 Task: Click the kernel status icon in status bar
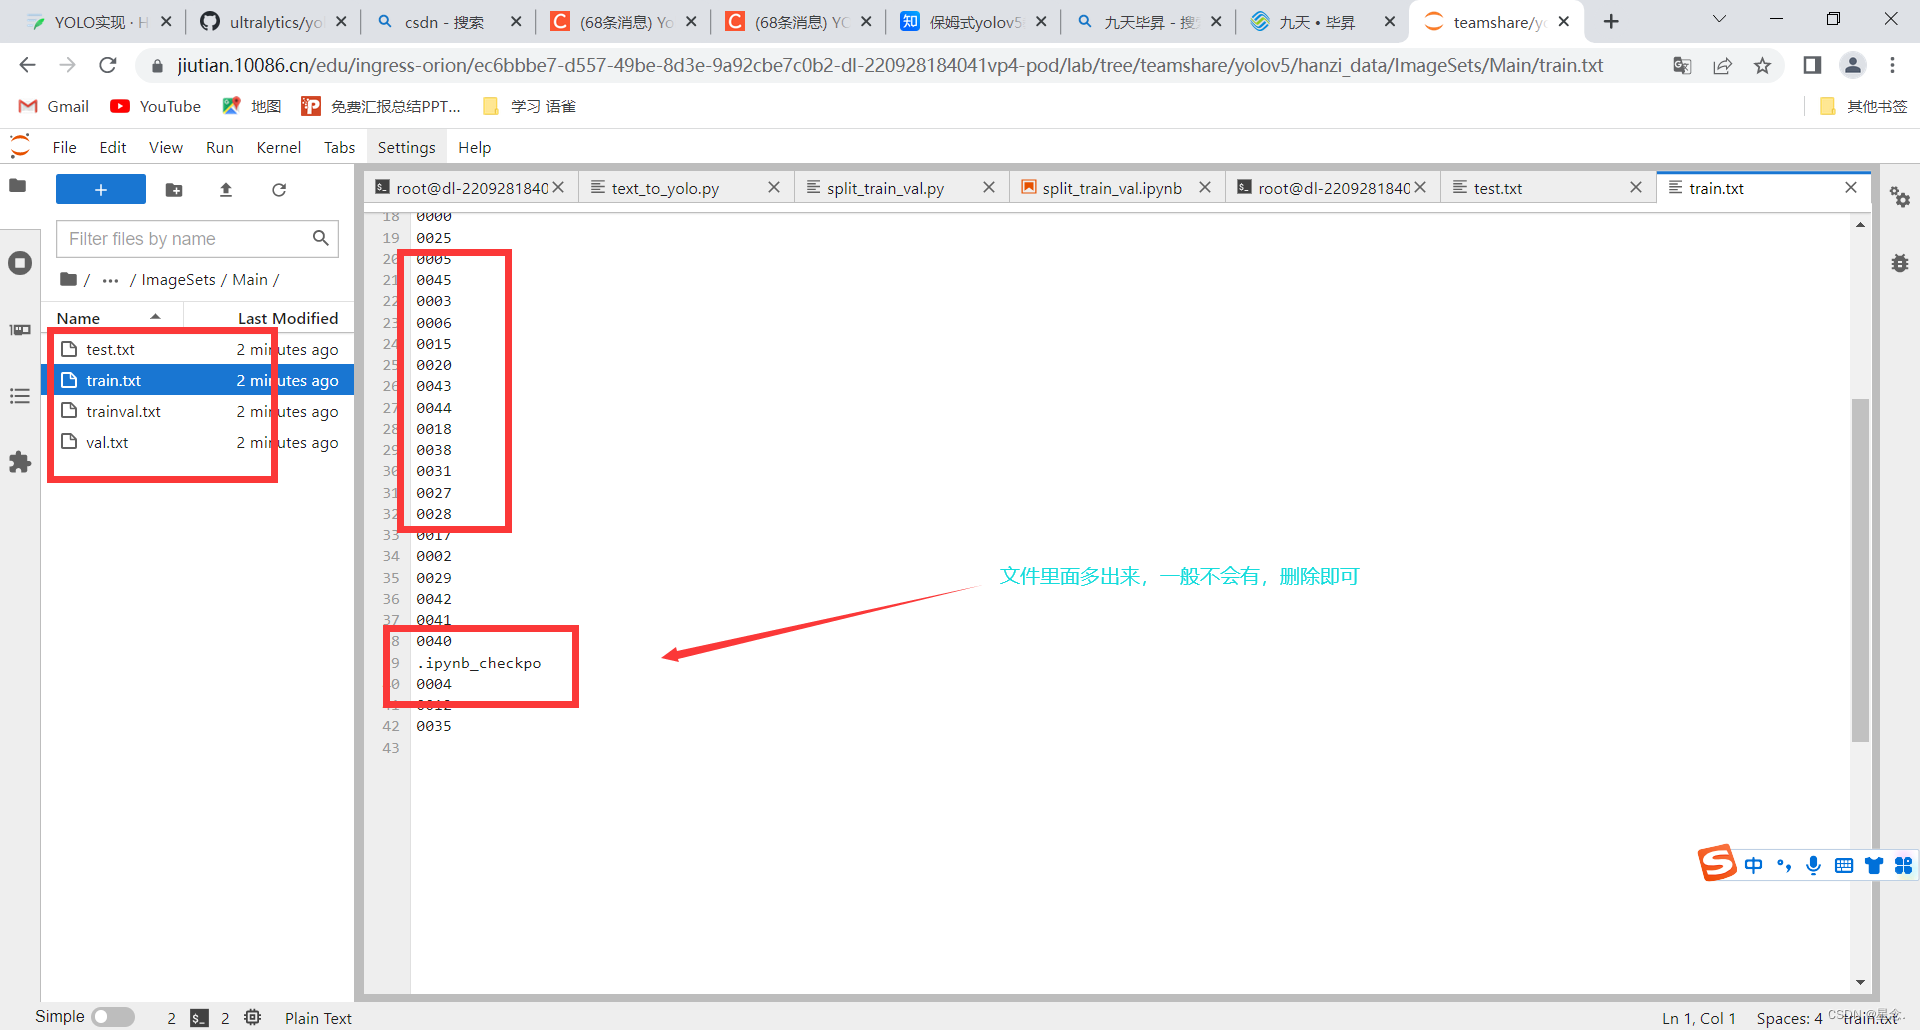(x=253, y=1017)
